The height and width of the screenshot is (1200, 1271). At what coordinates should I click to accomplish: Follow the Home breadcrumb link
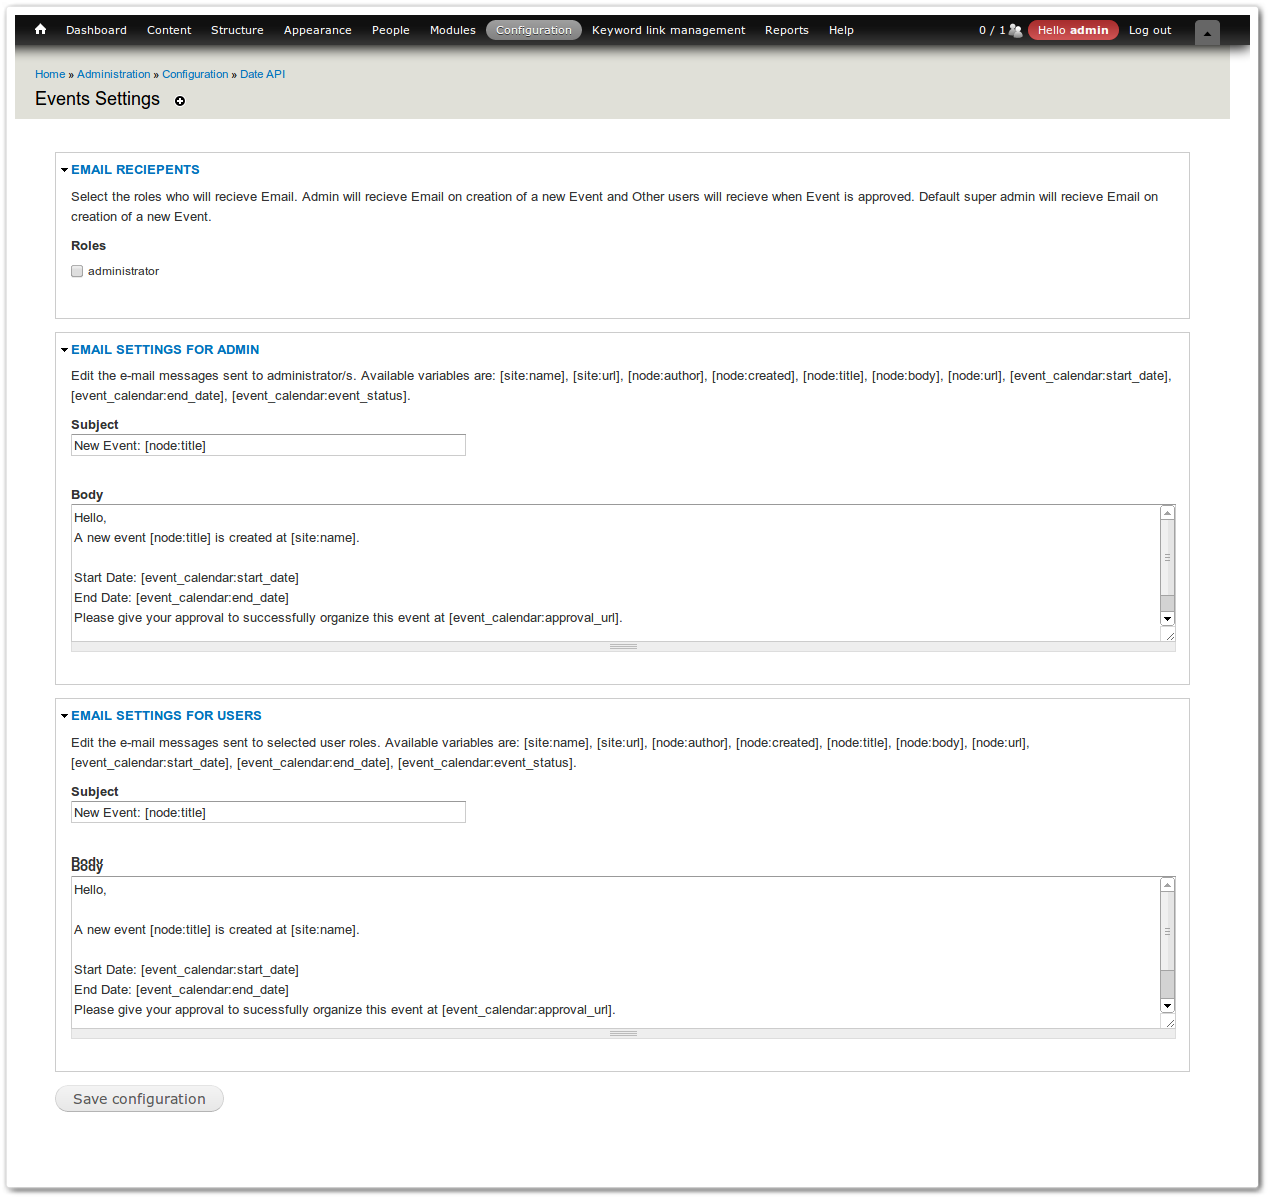click(x=50, y=74)
